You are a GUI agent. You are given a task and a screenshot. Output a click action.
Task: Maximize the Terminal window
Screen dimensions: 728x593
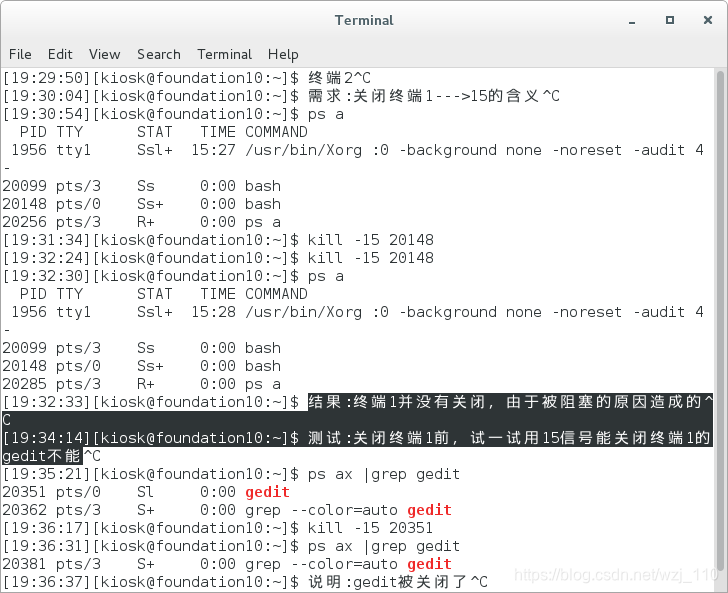tap(670, 20)
